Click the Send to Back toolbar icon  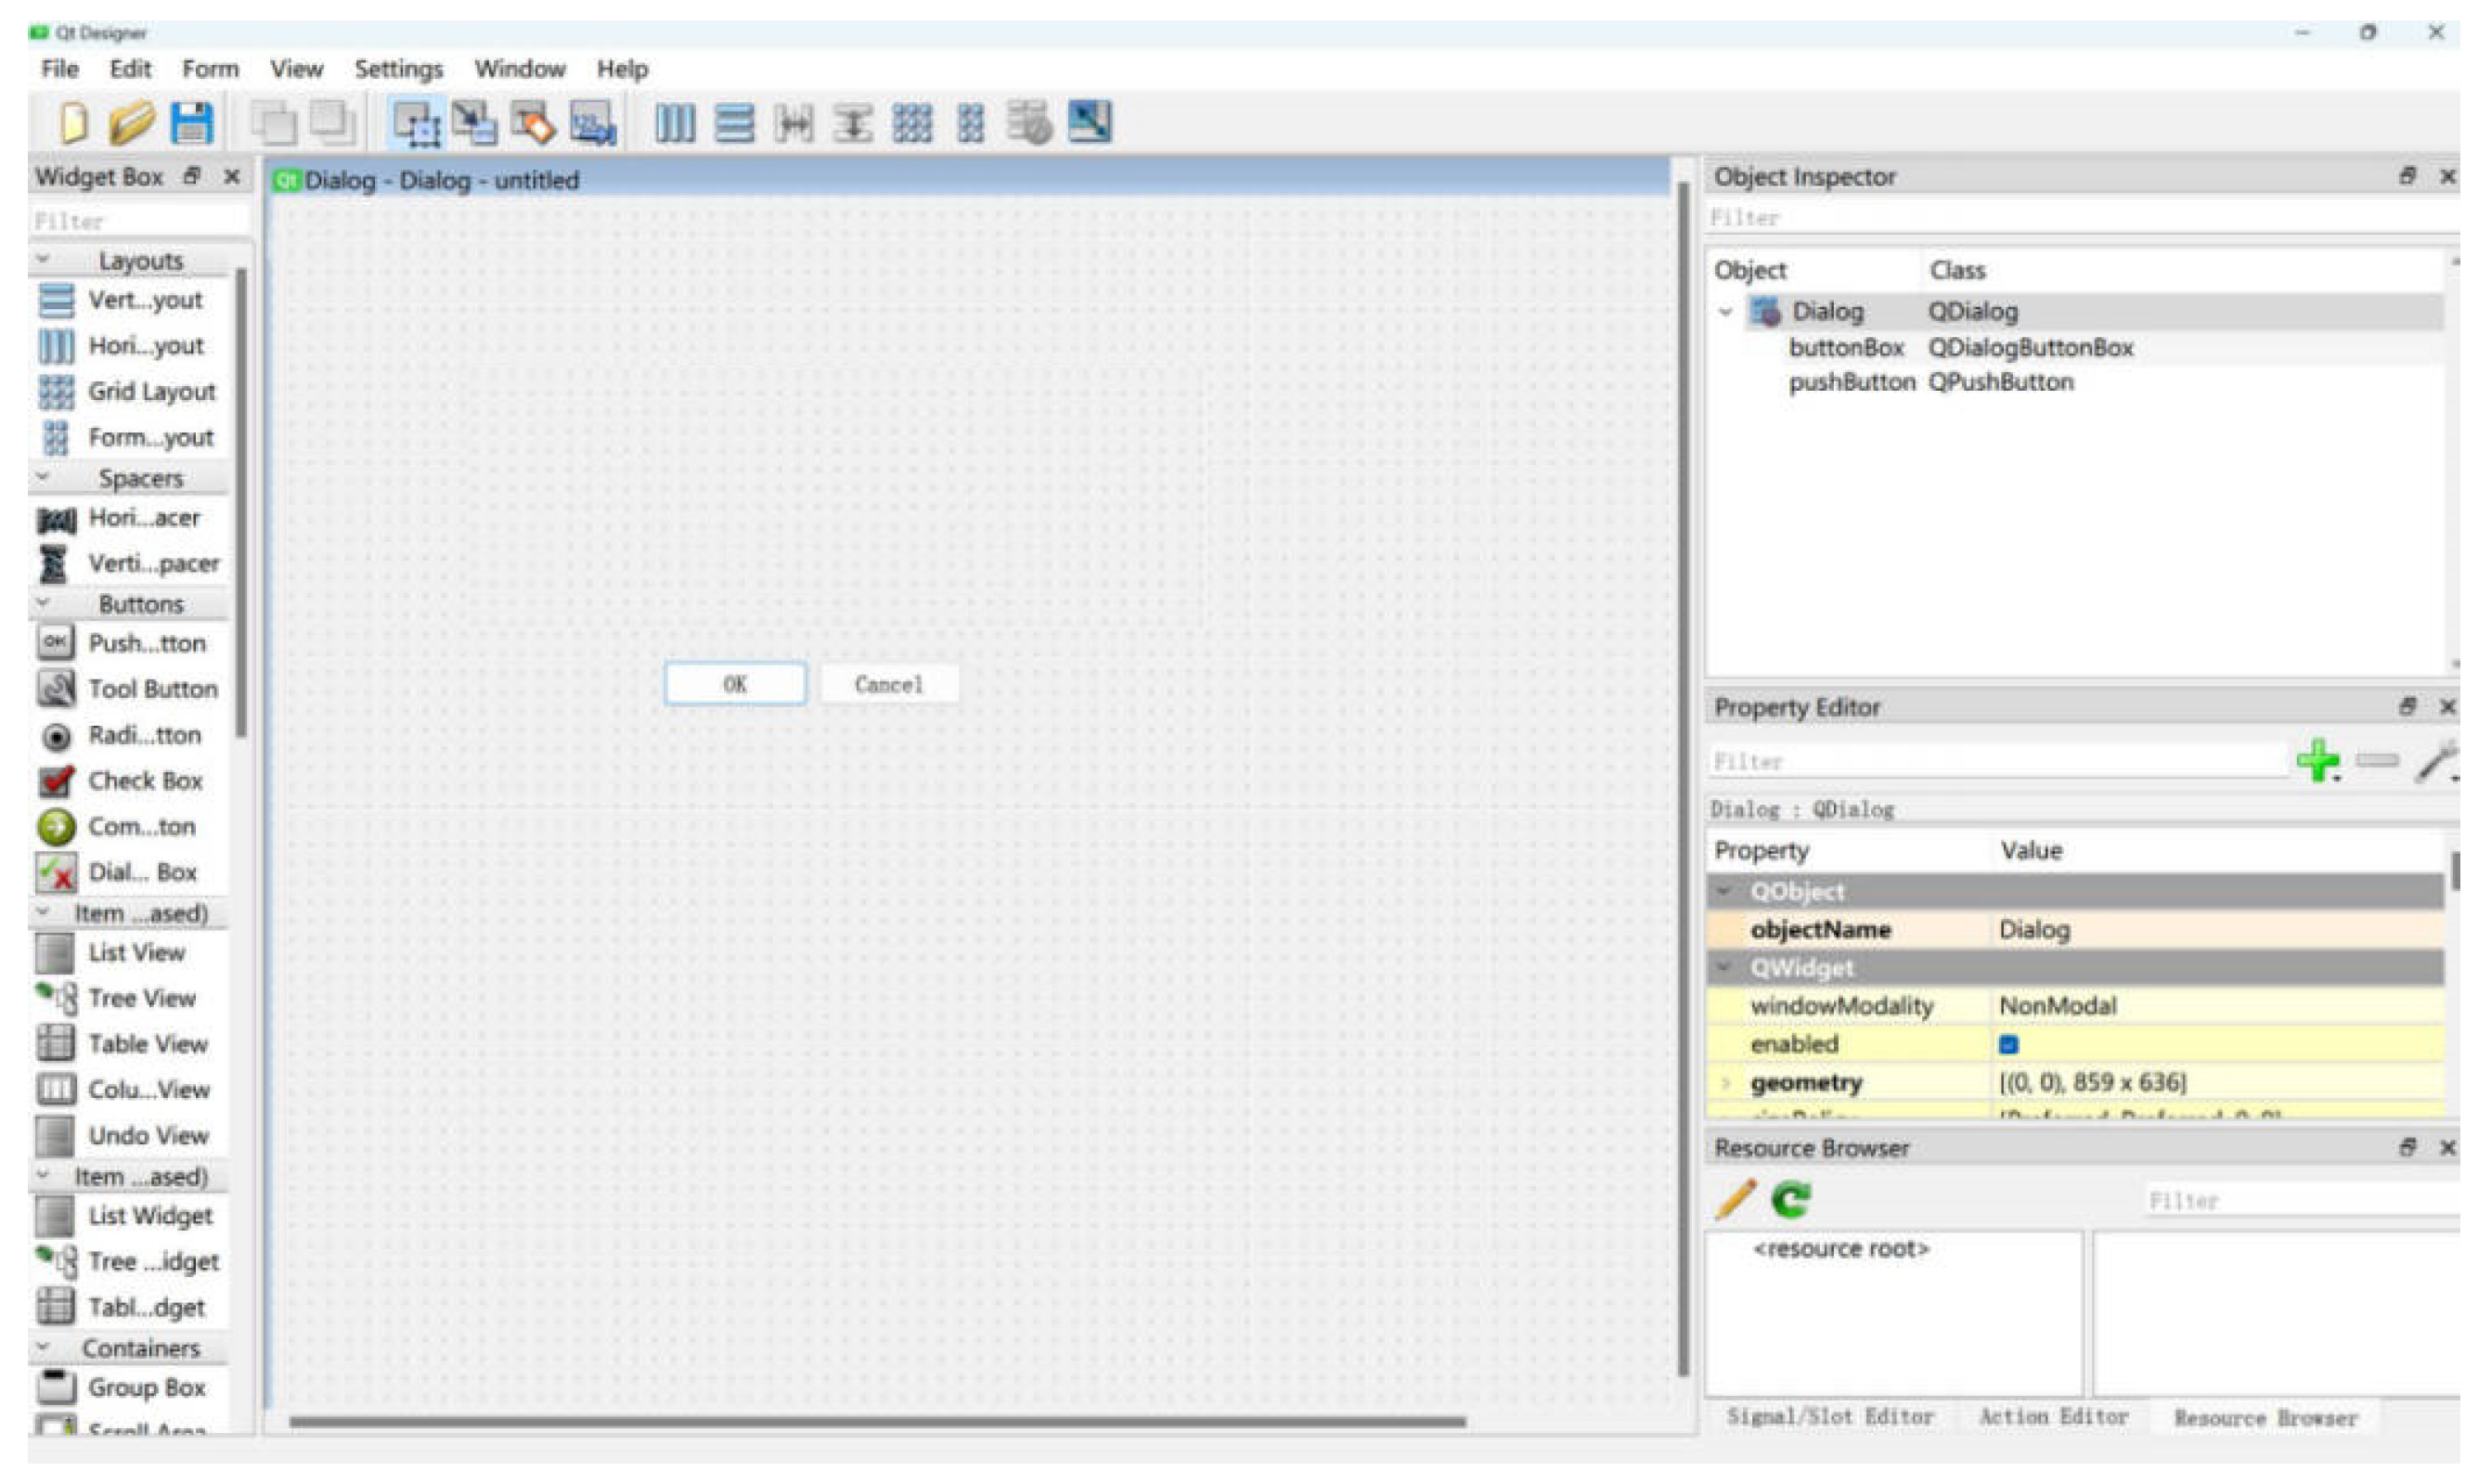[x=273, y=124]
